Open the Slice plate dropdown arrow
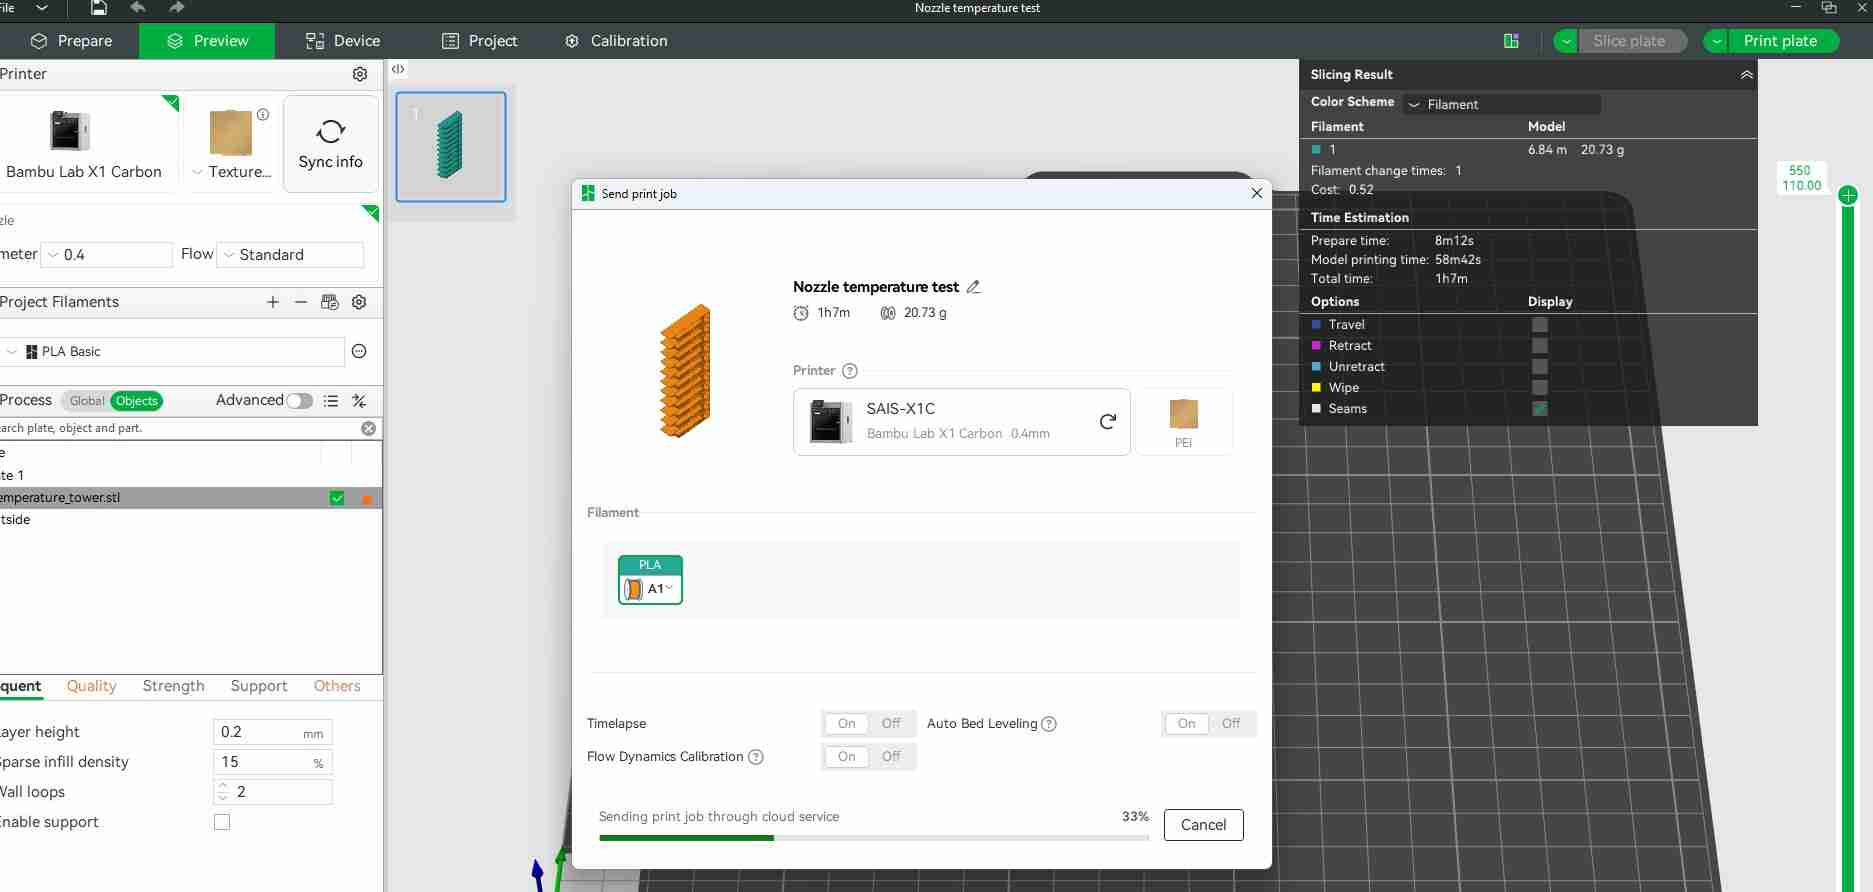 click(x=1566, y=41)
